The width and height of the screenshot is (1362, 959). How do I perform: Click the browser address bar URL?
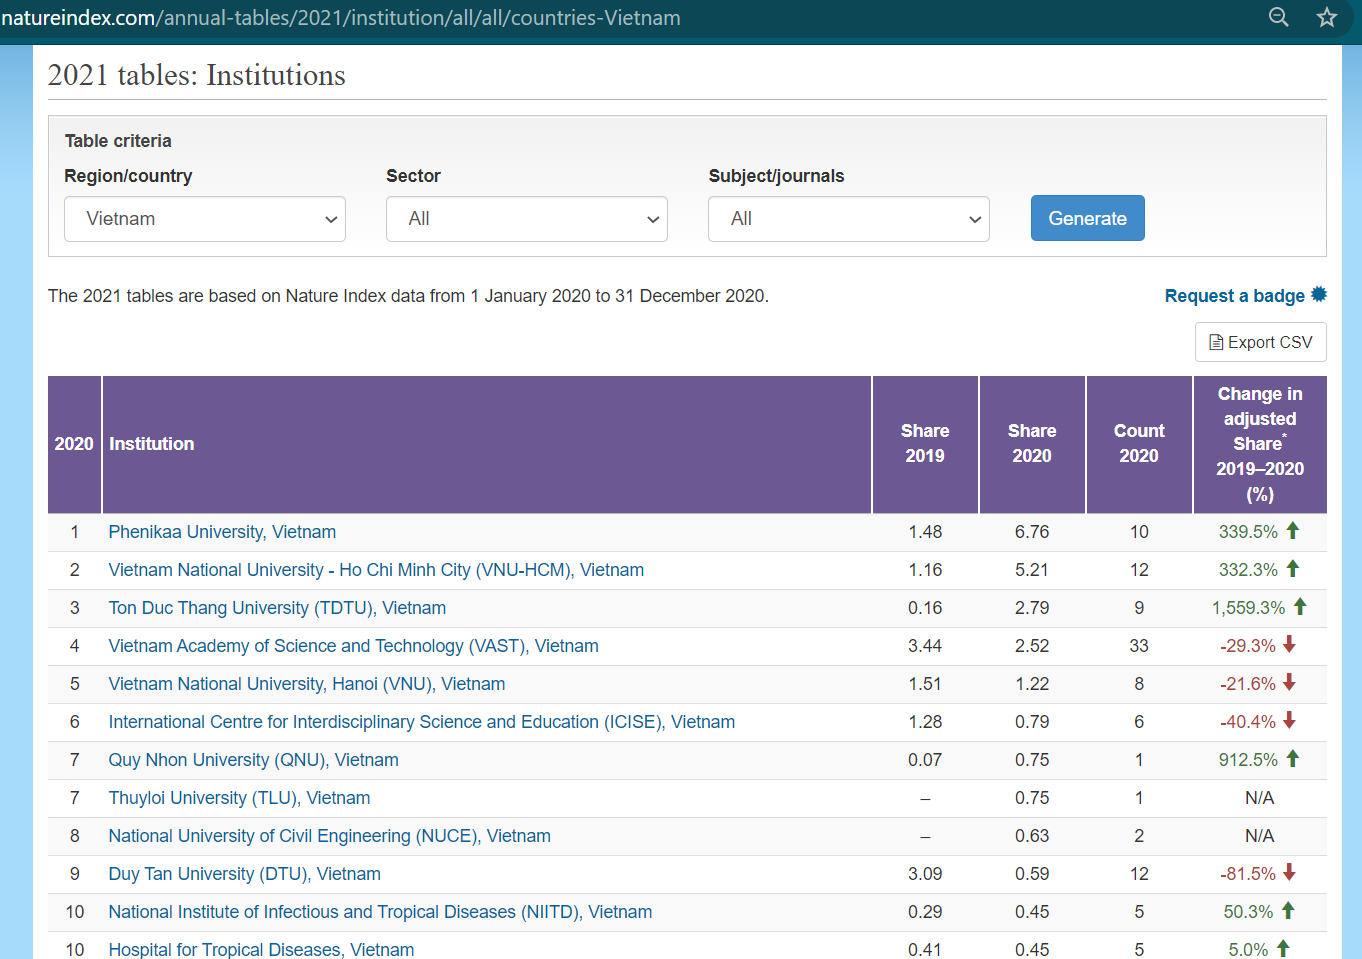click(340, 18)
